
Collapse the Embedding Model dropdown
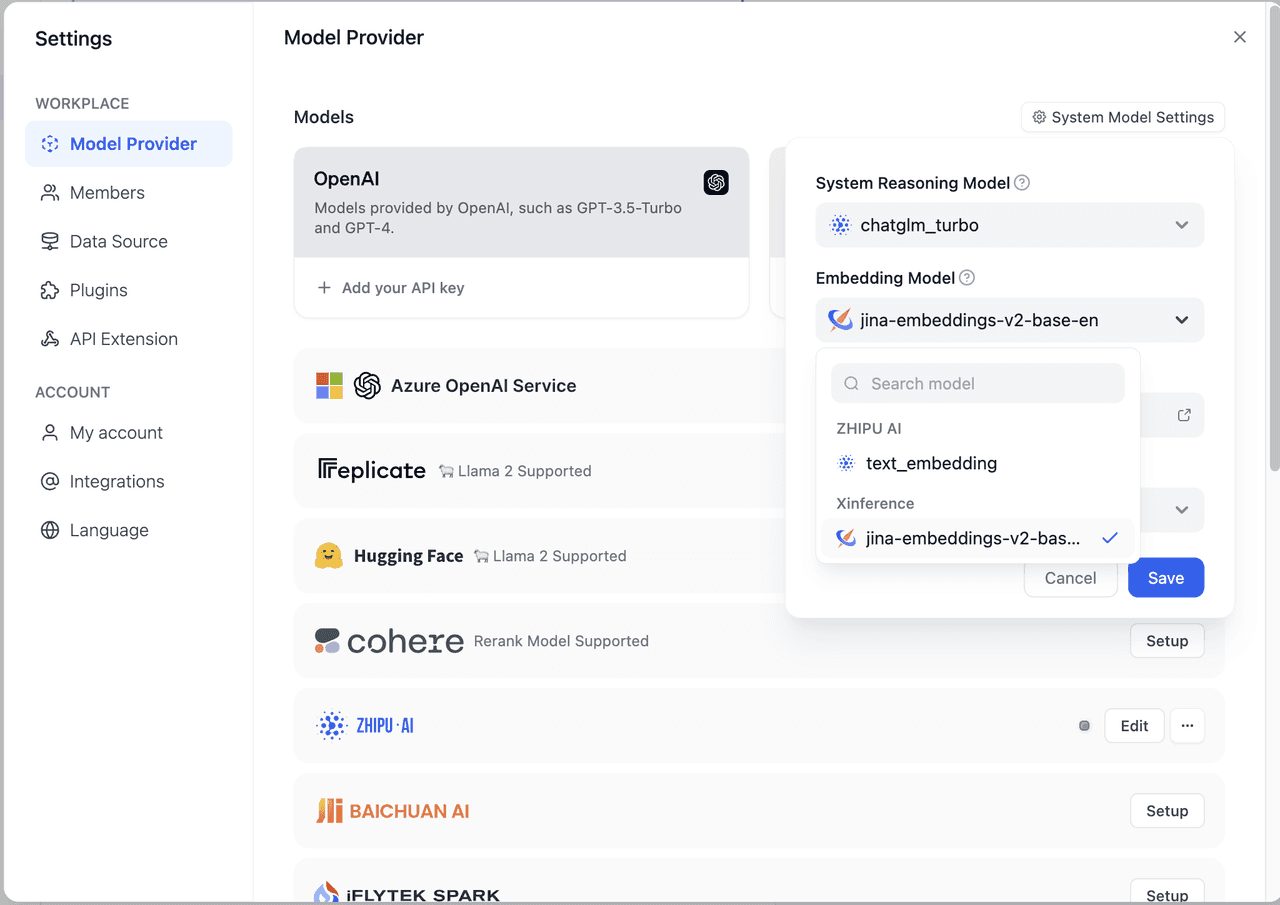click(1009, 320)
